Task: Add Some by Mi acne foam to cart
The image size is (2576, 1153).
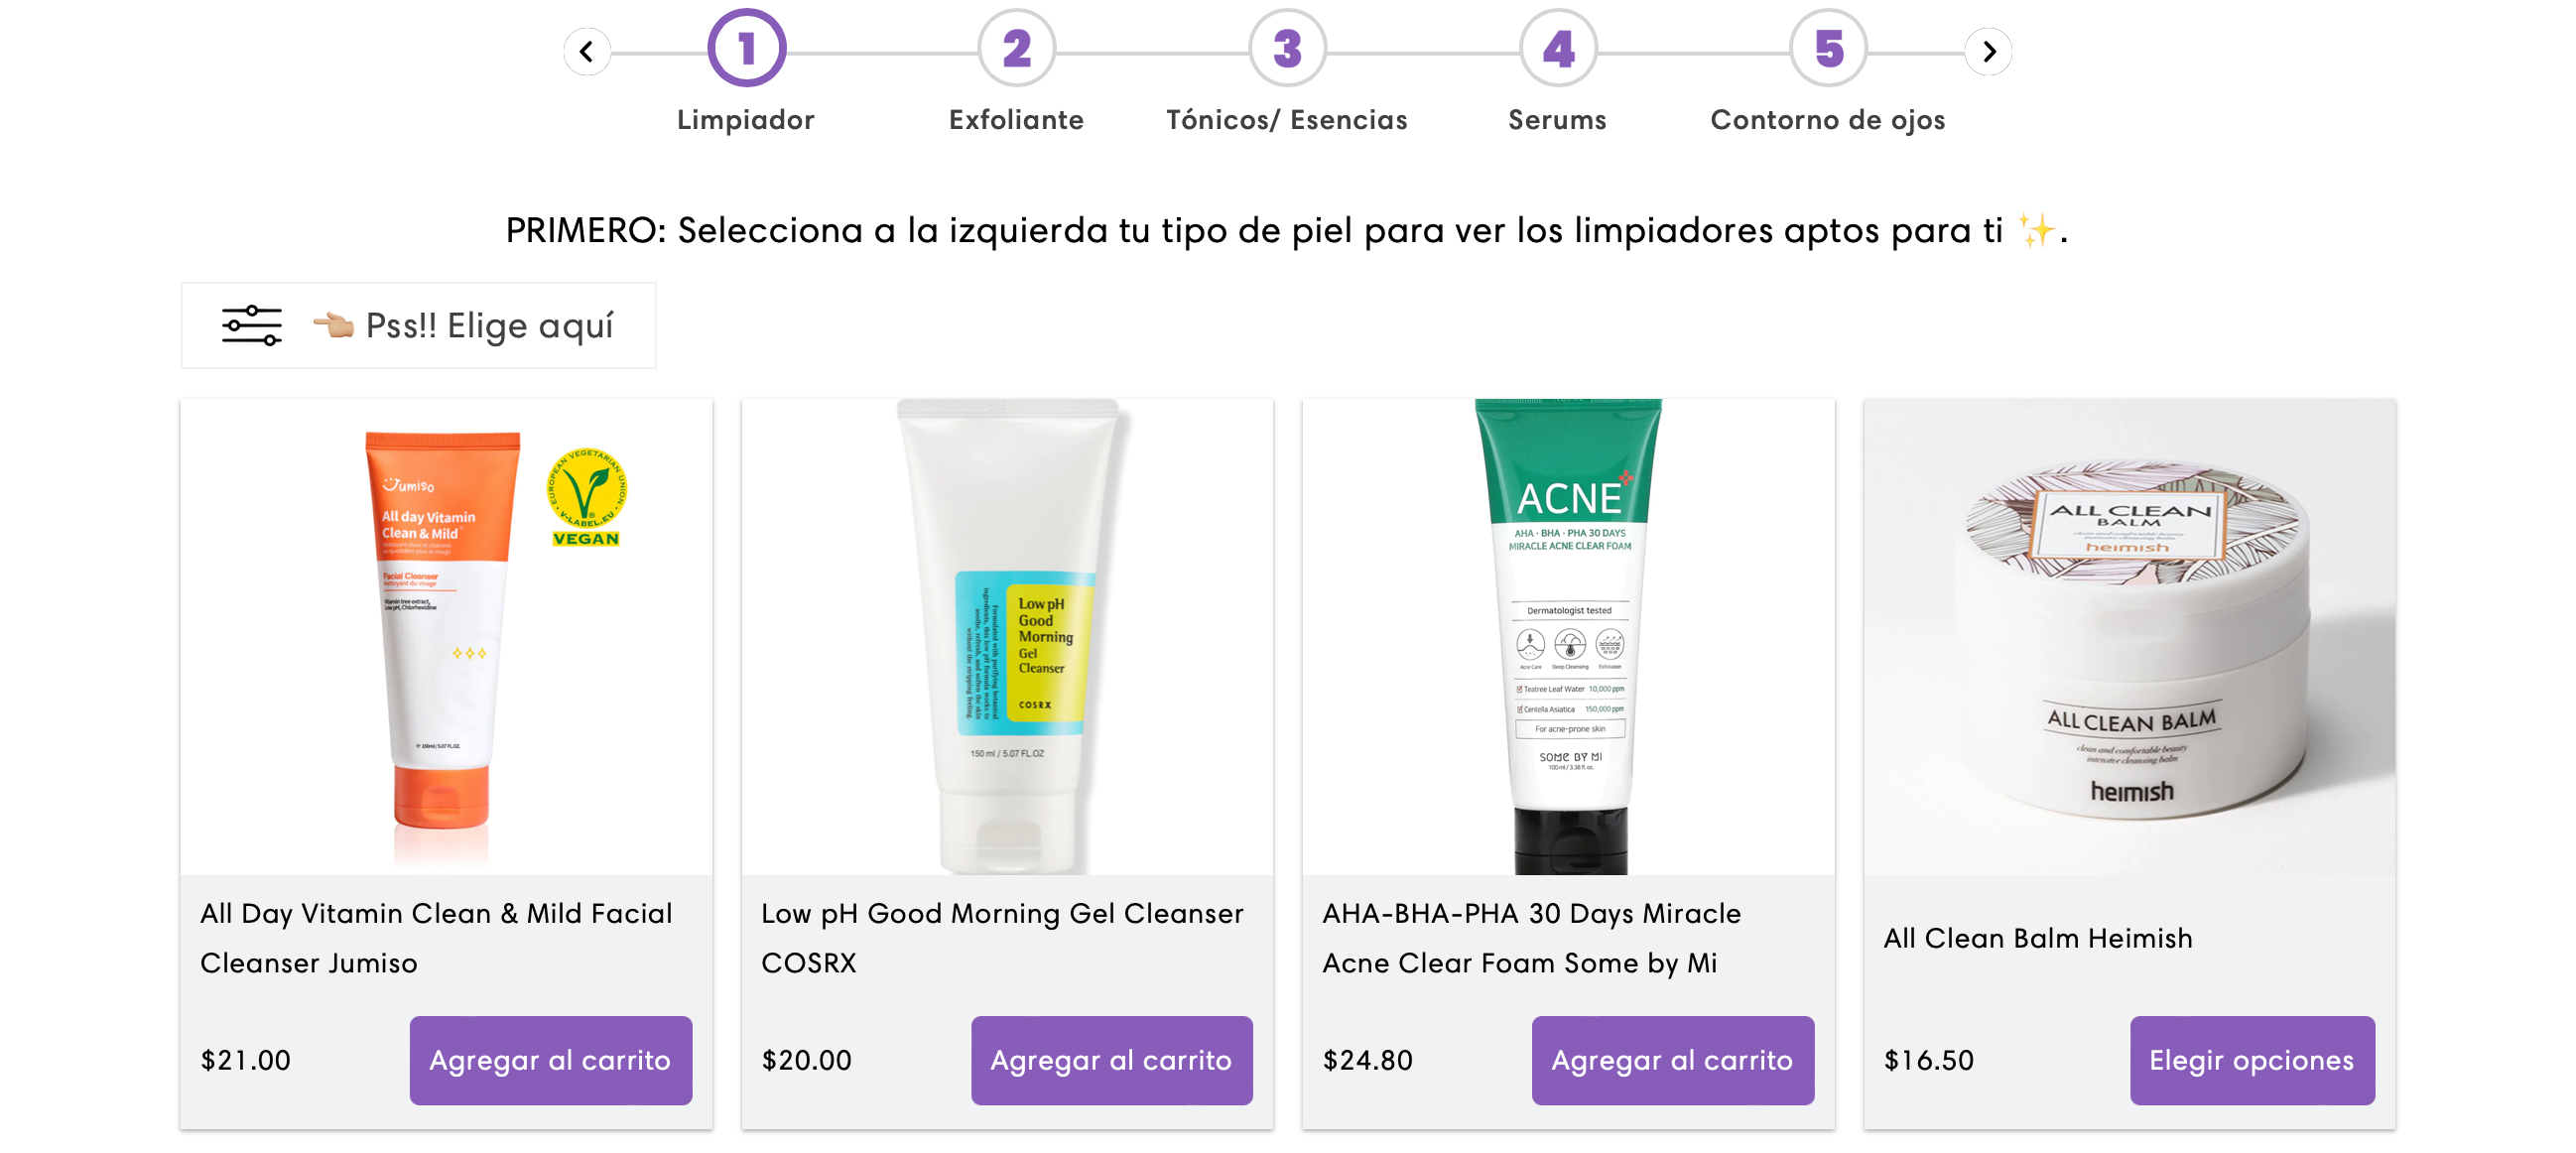Action: pyautogui.click(x=1672, y=1059)
